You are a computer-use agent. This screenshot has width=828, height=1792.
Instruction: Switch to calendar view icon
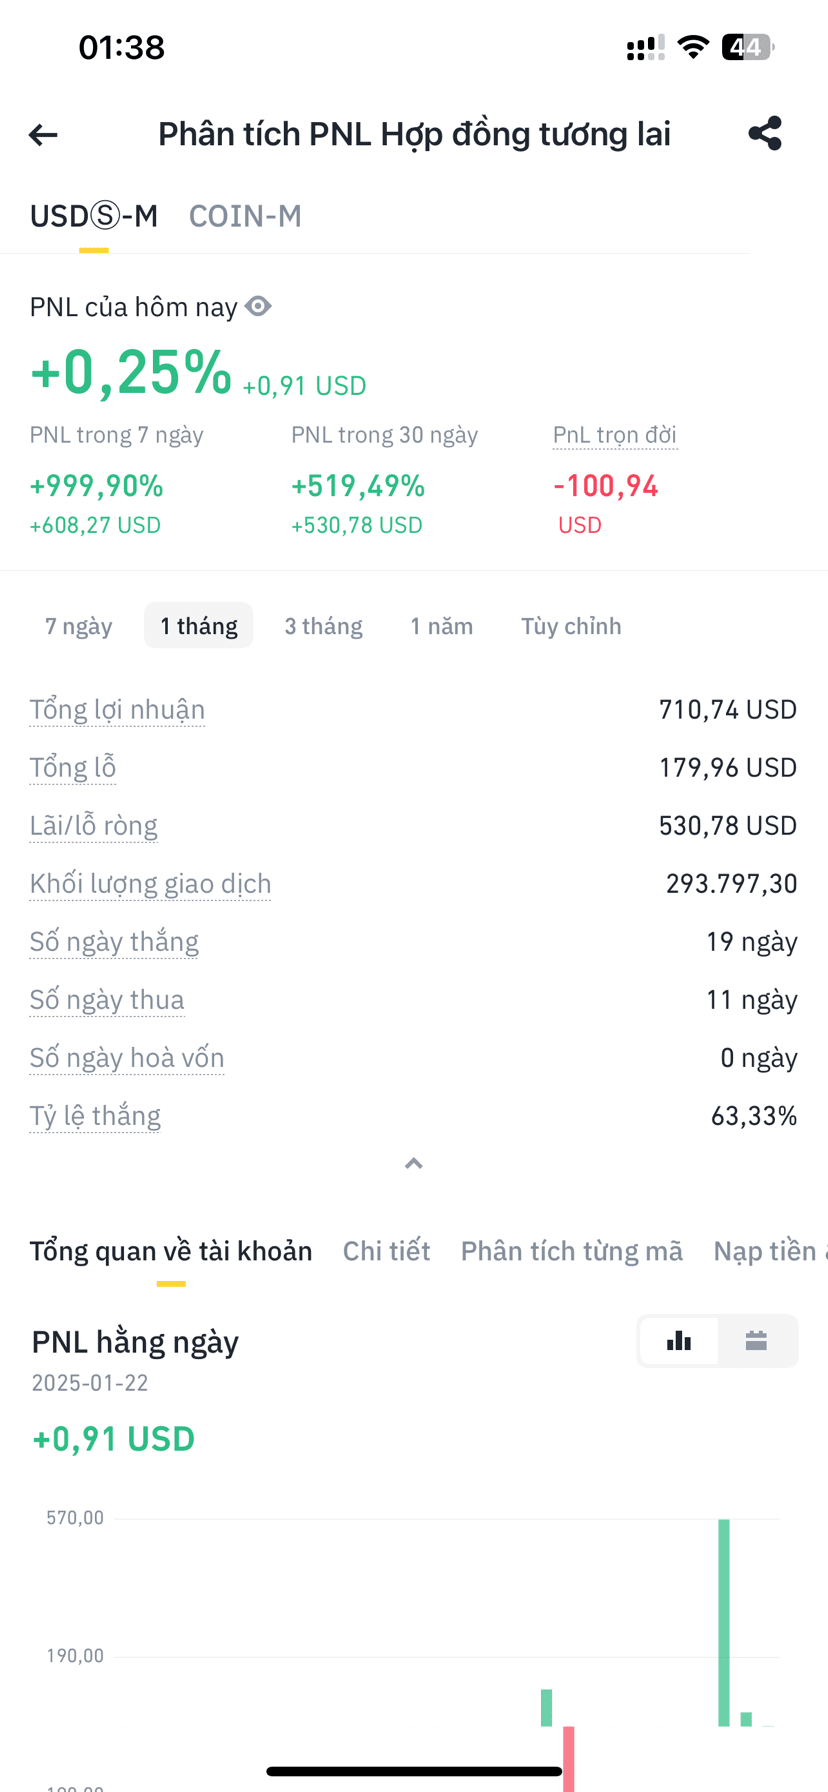(756, 1341)
